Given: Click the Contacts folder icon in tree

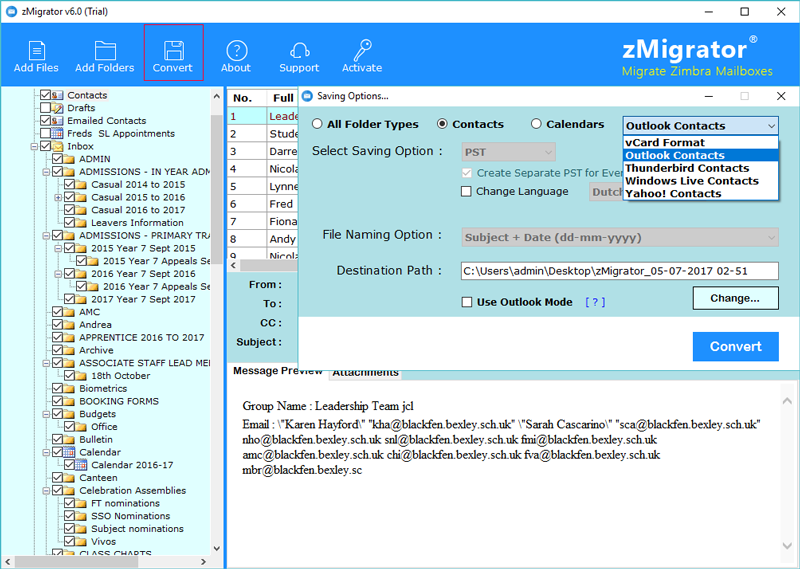Looking at the screenshot, I should click(58, 95).
